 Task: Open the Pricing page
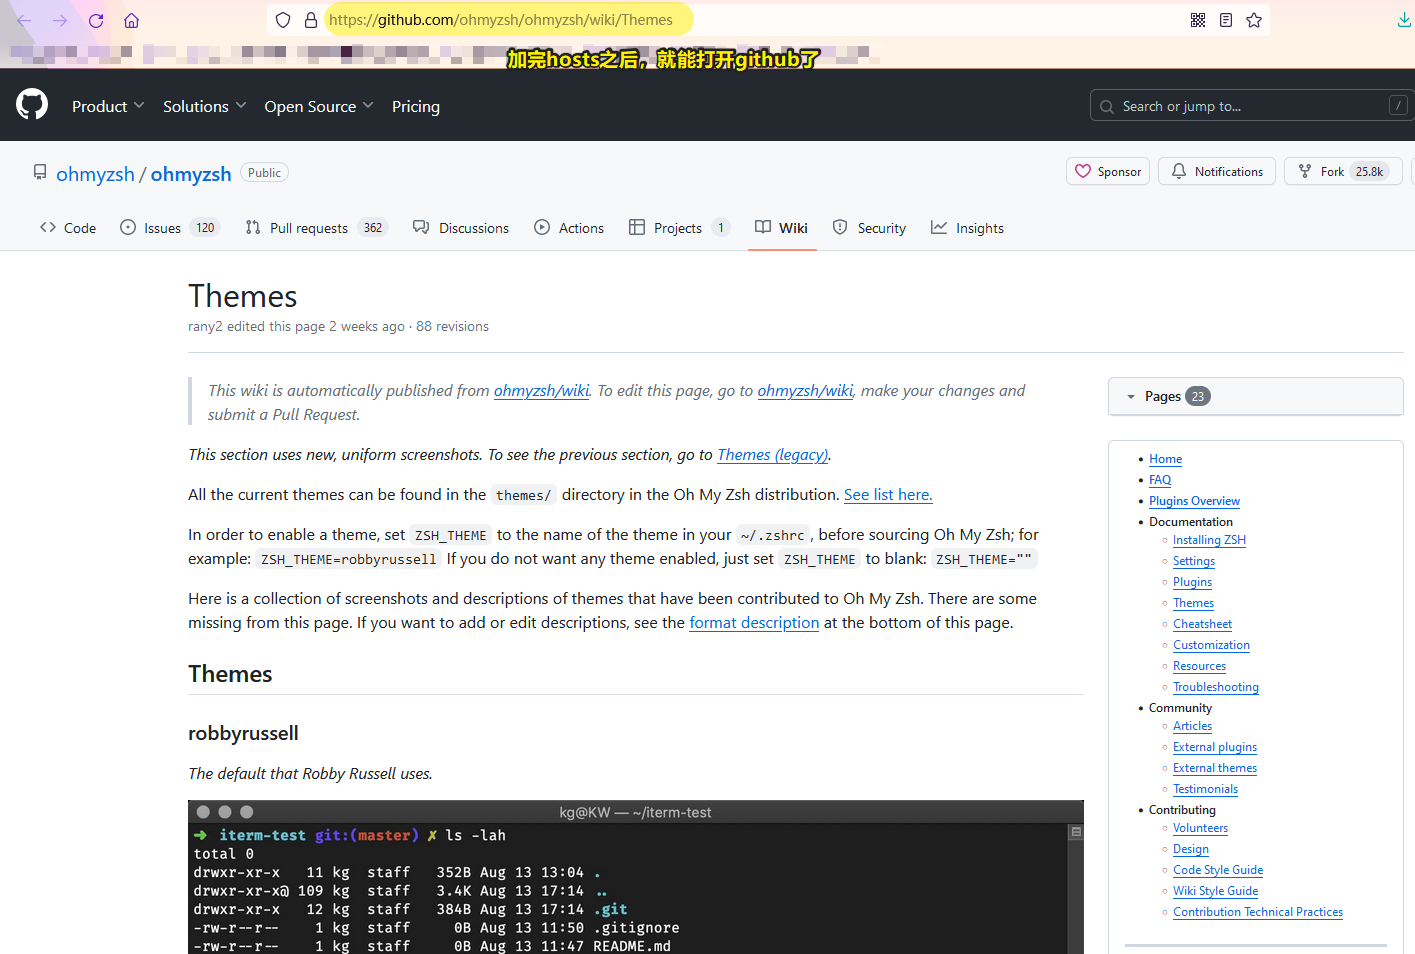click(416, 106)
